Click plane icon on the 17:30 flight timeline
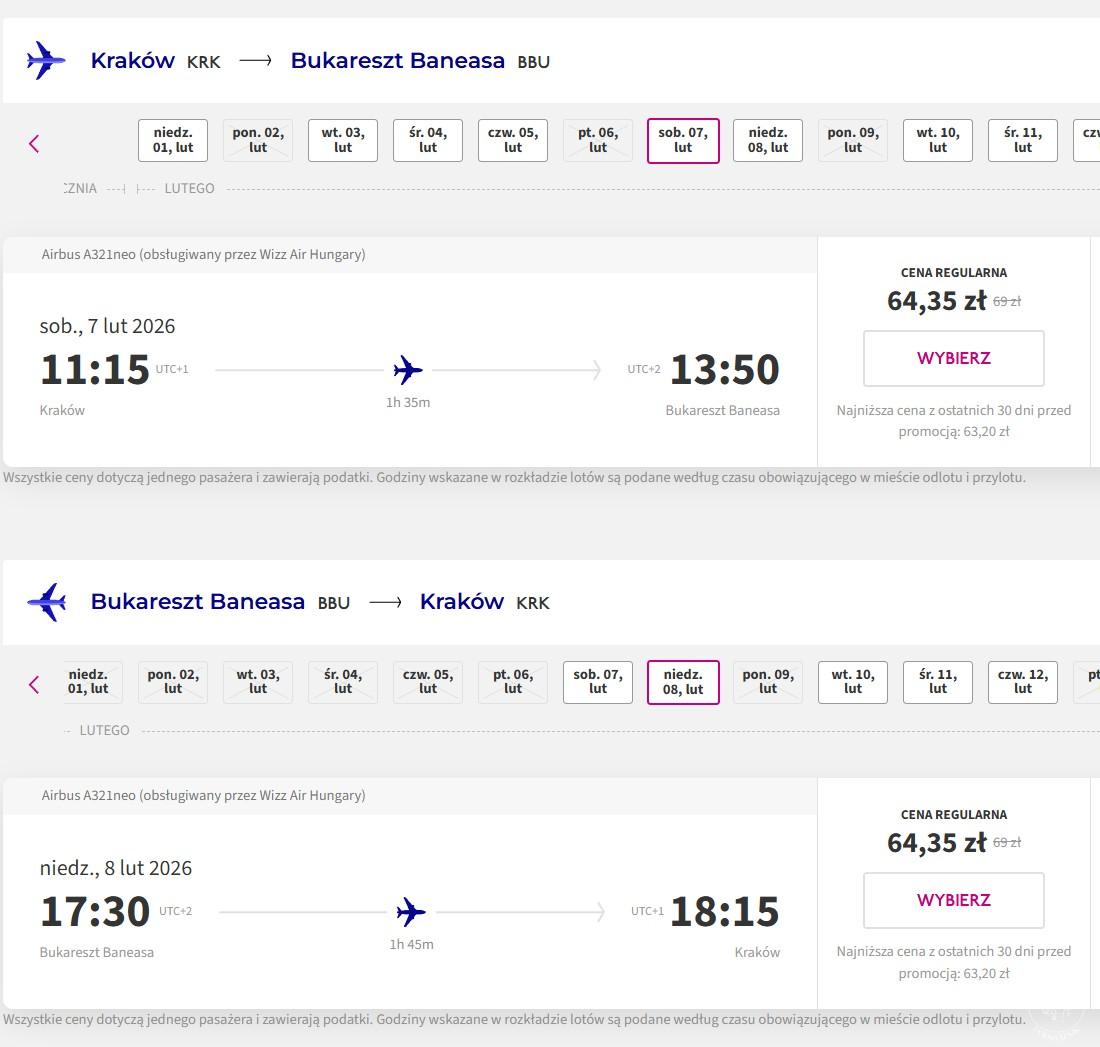This screenshot has width=1100, height=1047. coord(411,912)
